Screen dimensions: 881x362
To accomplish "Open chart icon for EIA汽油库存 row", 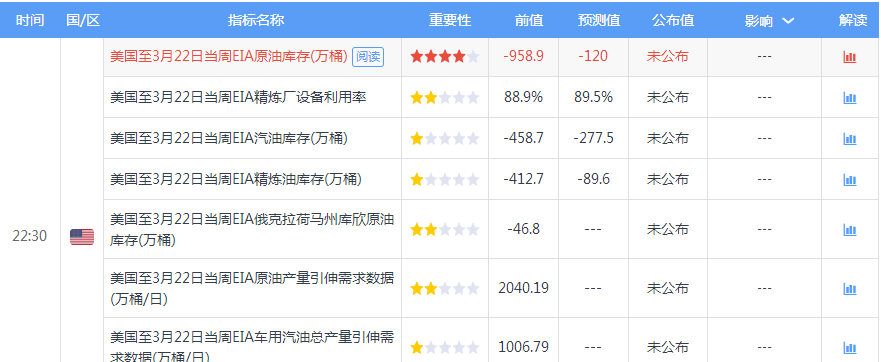I will pyautogui.click(x=850, y=139).
